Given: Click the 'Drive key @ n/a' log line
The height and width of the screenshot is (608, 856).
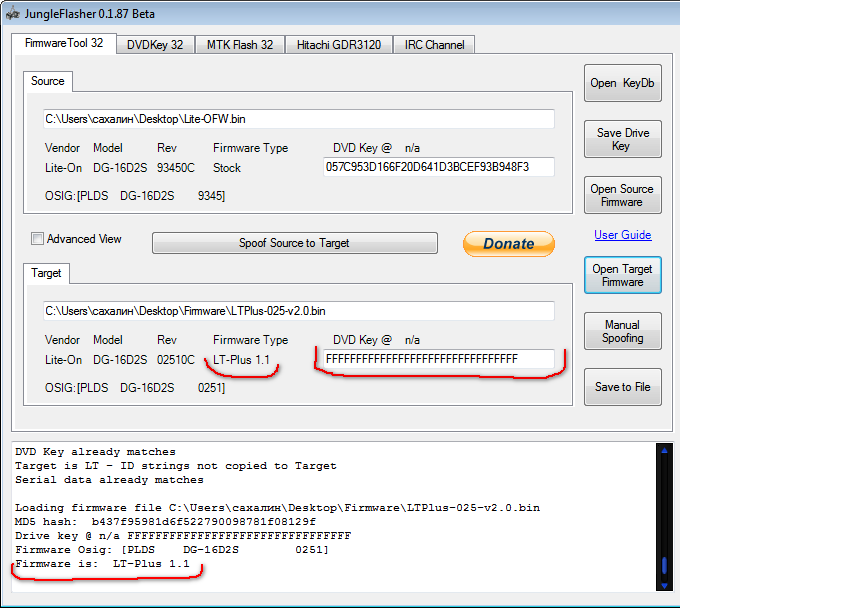Looking at the screenshot, I should point(183,536).
